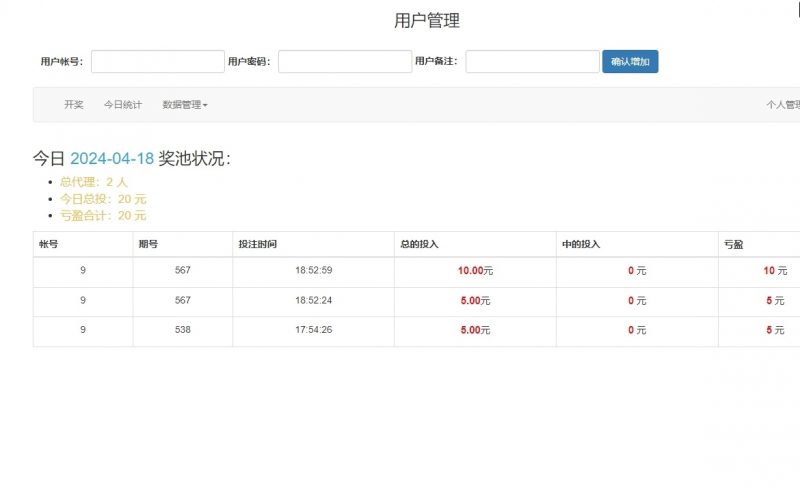Click the 总代理：2 人 list item
The image size is (800, 488).
(94, 182)
